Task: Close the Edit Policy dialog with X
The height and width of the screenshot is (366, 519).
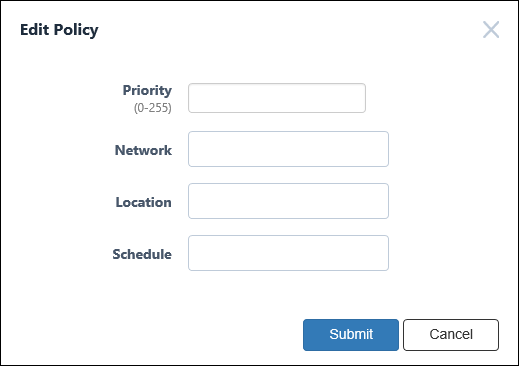Action: [x=491, y=30]
